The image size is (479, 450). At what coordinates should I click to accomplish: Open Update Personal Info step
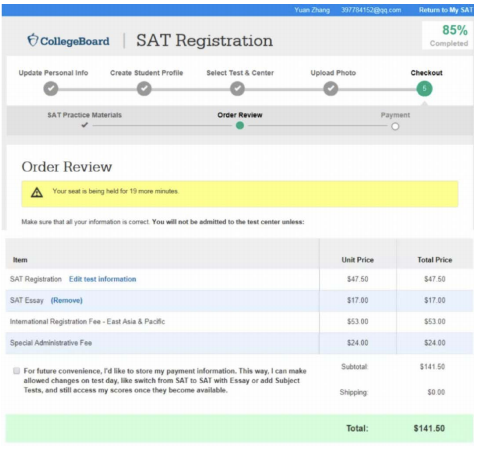(x=53, y=73)
